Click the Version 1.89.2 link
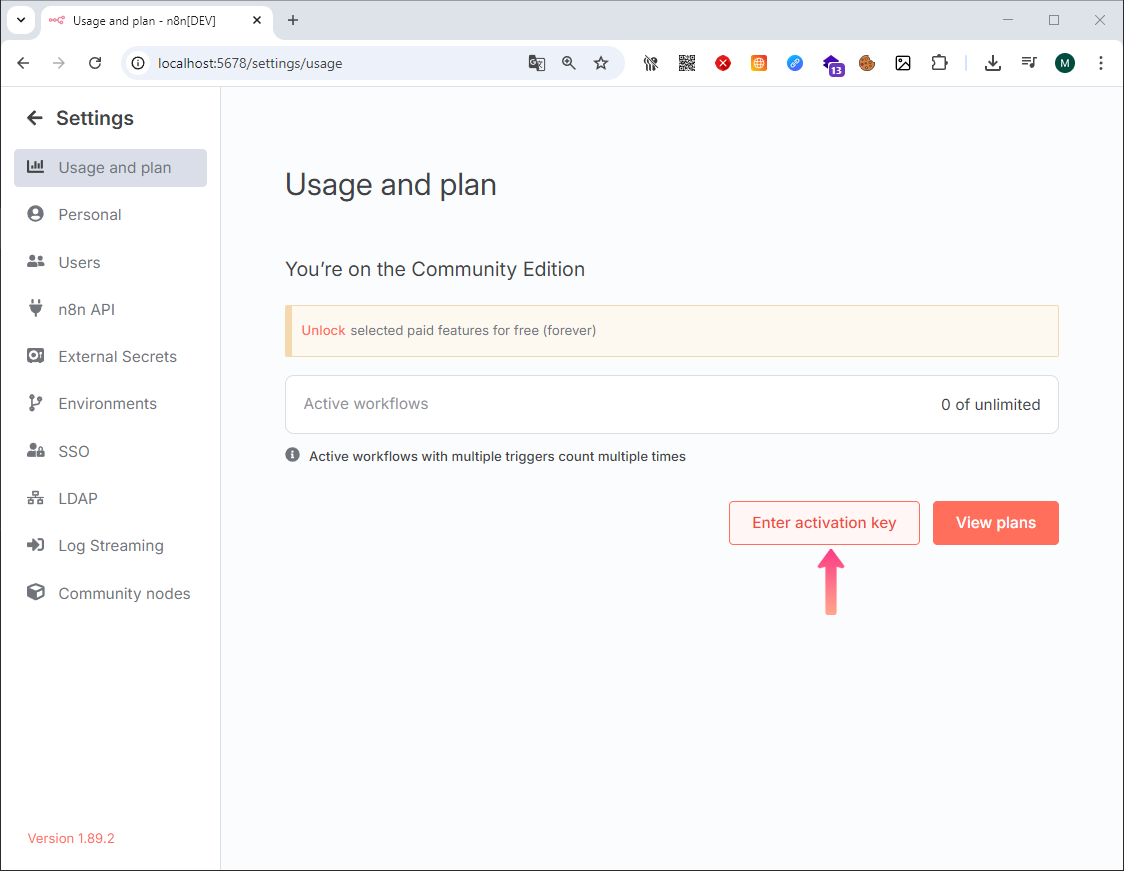Screen dimensions: 1124x871 pos(71,838)
